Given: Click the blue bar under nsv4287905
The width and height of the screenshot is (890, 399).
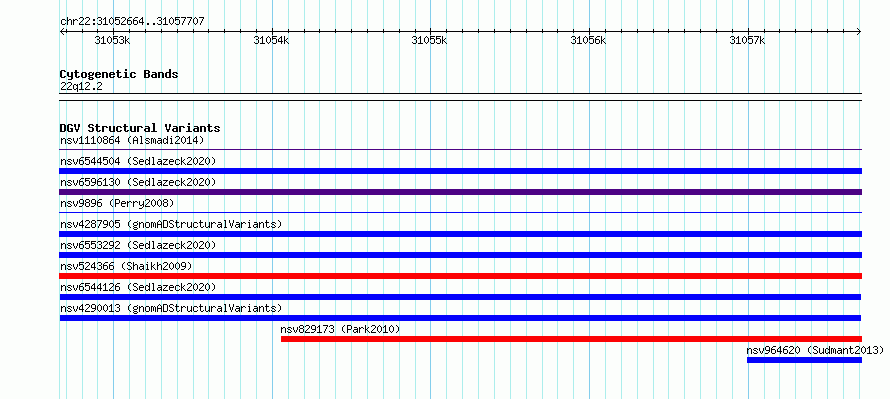Looking at the screenshot, I should [460, 234].
